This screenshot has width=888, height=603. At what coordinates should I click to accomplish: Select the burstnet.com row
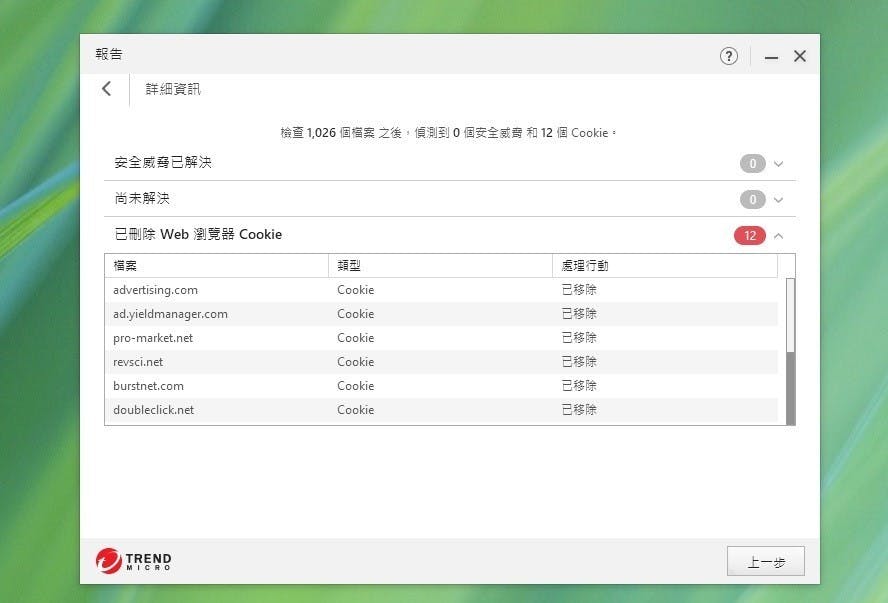click(x=441, y=386)
